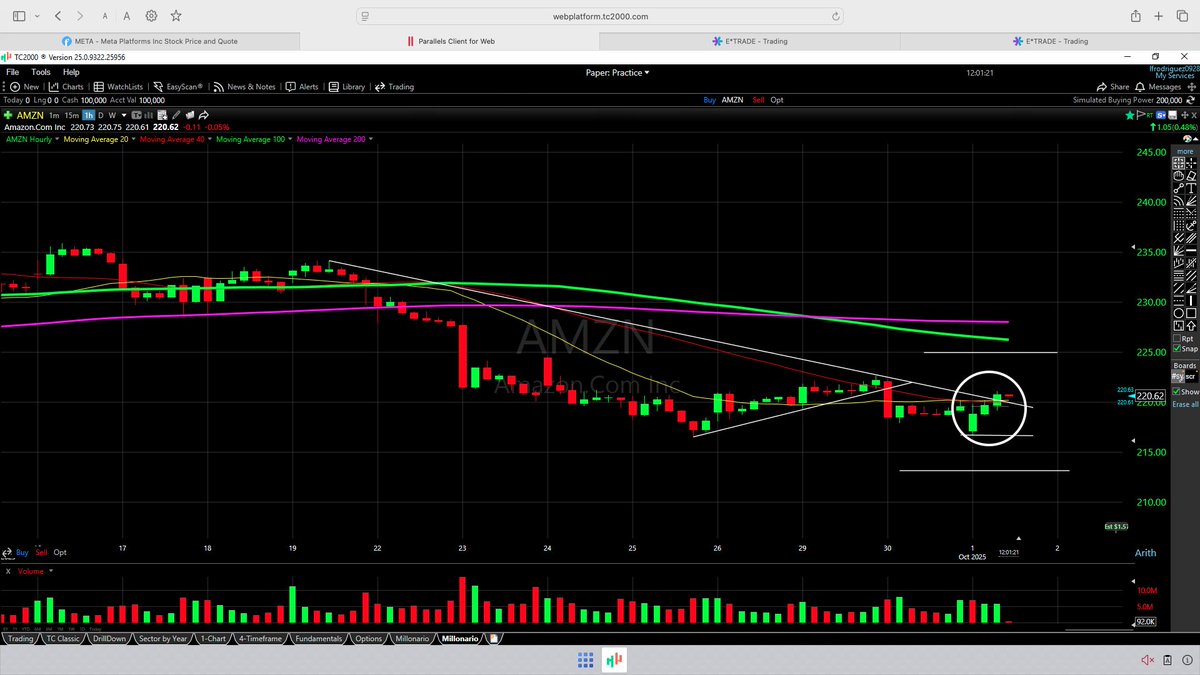Viewport: 1200px width, 675px height.
Task: Select the text T drawing tool
Action: tap(1191, 188)
